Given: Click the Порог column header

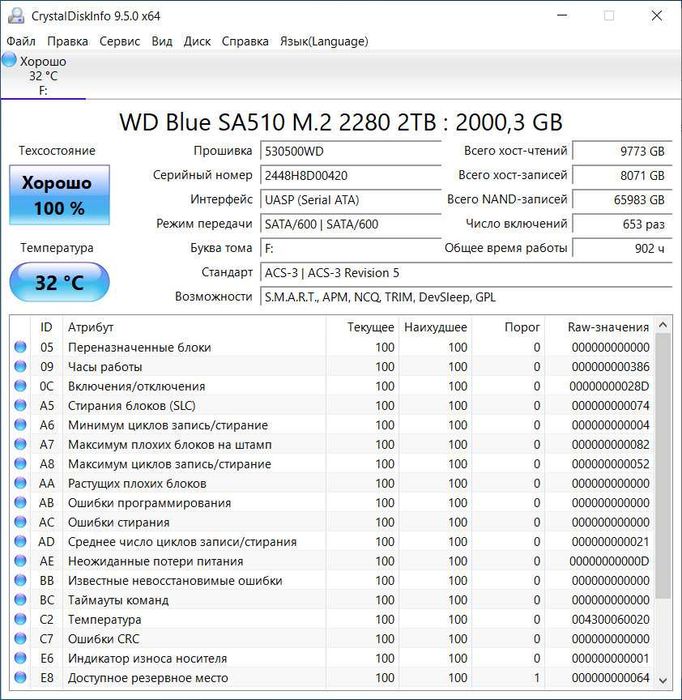Looking at the screenshot, I should pos(508,327).
